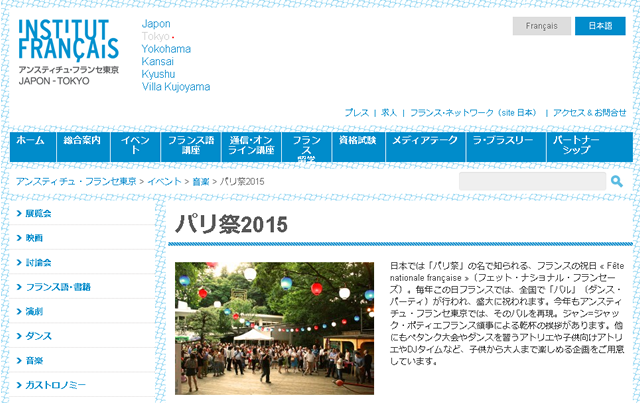This screenshot has width=640, height=403.
Task: Open フランス留学 navigation menu
Action: click(x=306, y=147)
